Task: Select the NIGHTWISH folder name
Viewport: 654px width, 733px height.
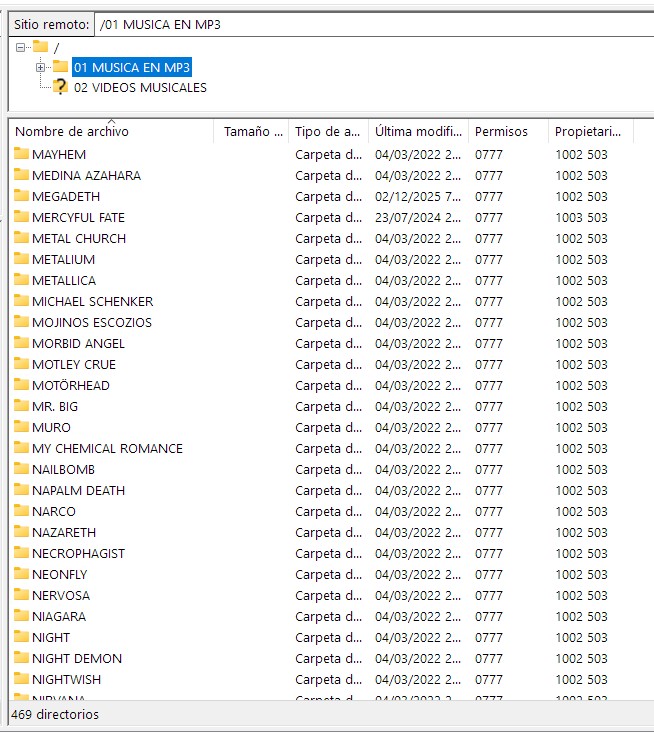Action: (66, 680)
